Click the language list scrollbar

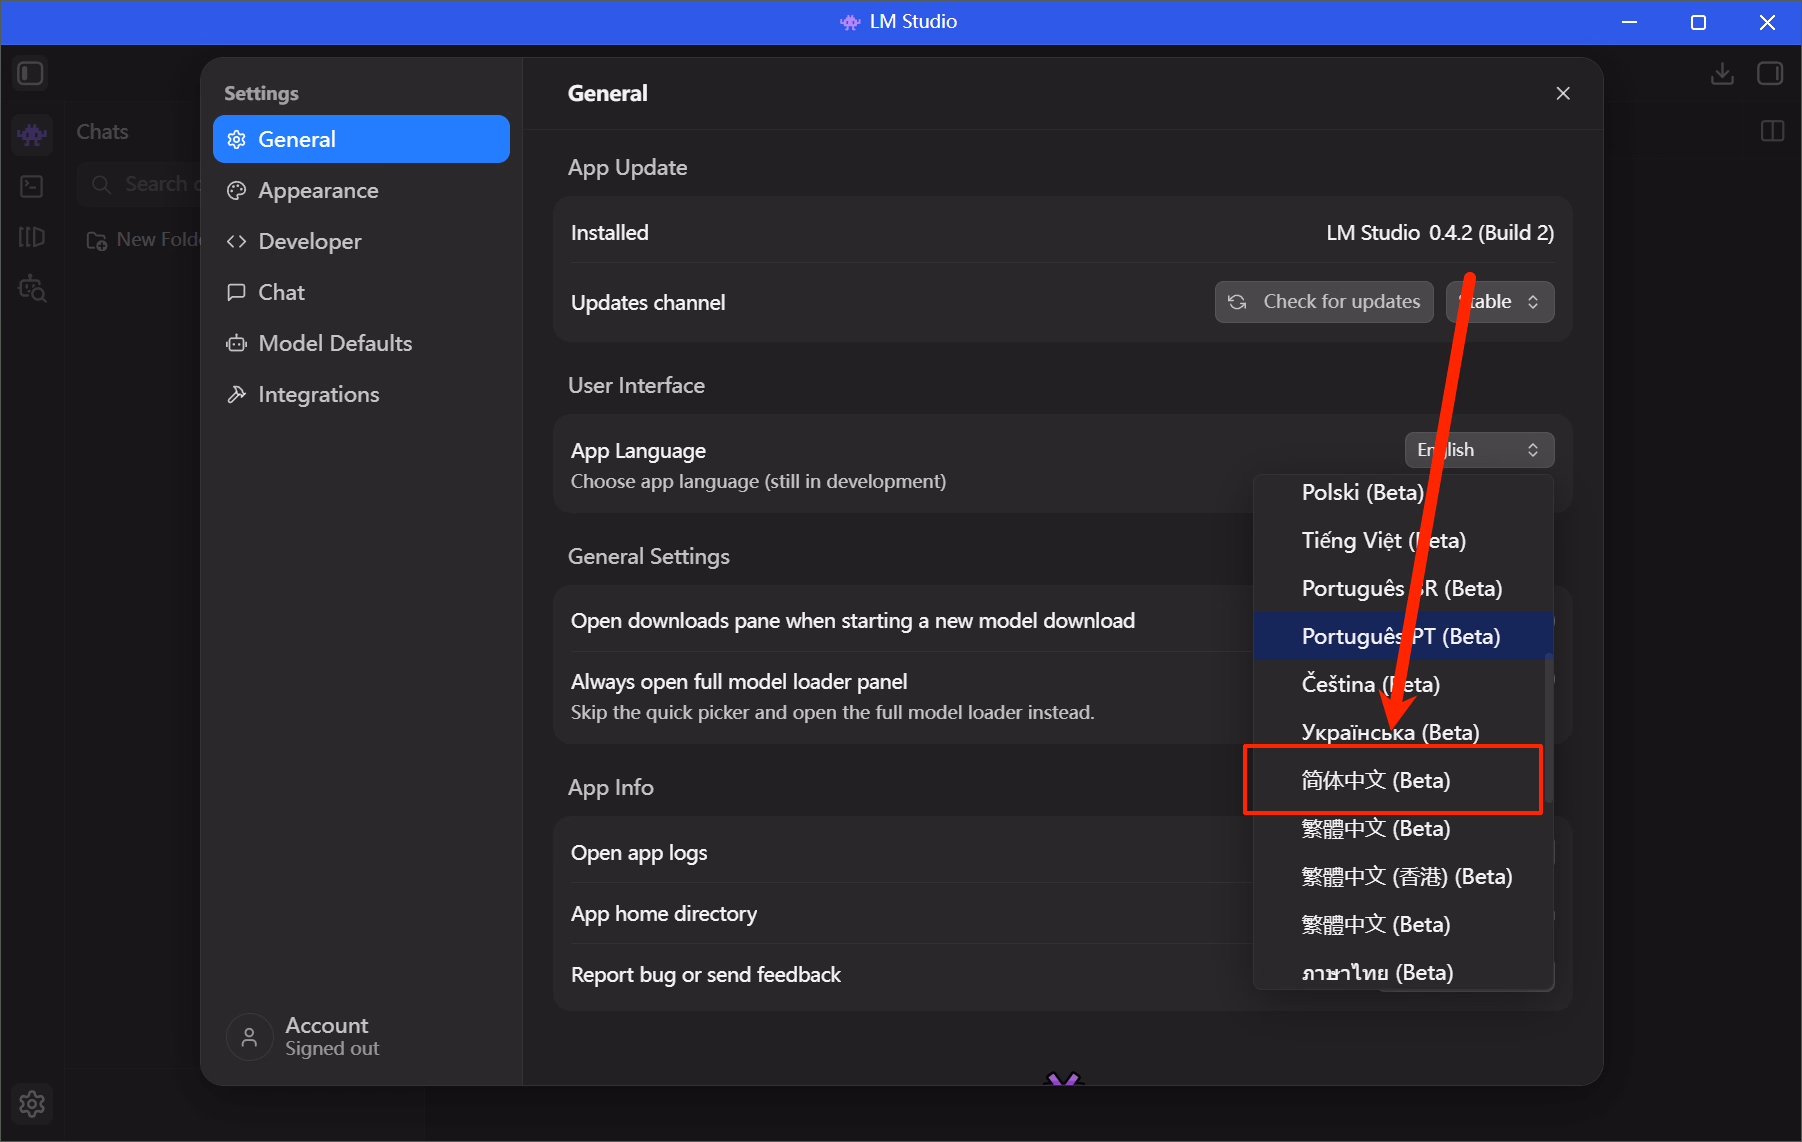coord(1549,728)
